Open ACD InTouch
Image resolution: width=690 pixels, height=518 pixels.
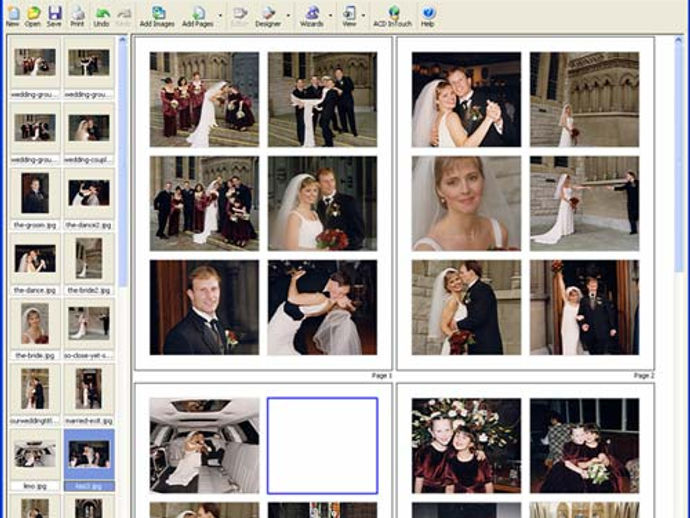[393, 16]
